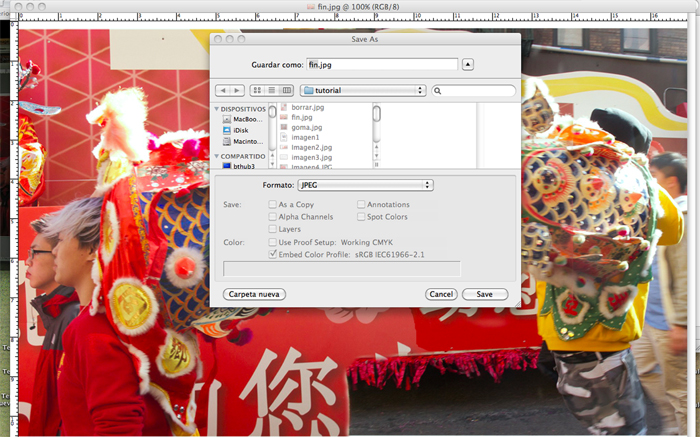Click the Save button

click(485, 294)
